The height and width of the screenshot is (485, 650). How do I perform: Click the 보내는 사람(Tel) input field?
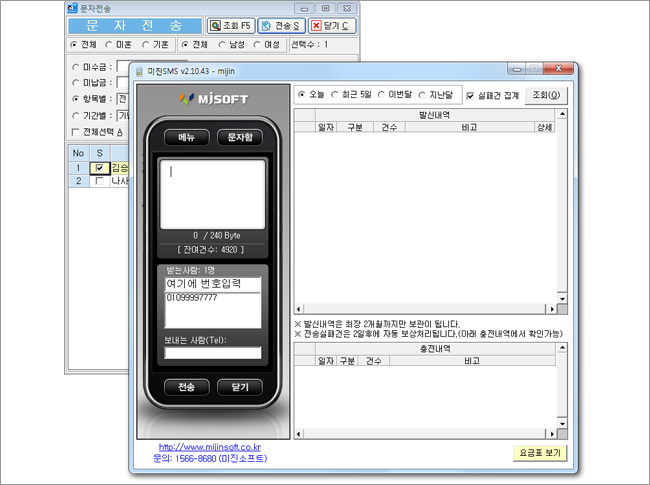pyautogui.click(x=212, y=353)
